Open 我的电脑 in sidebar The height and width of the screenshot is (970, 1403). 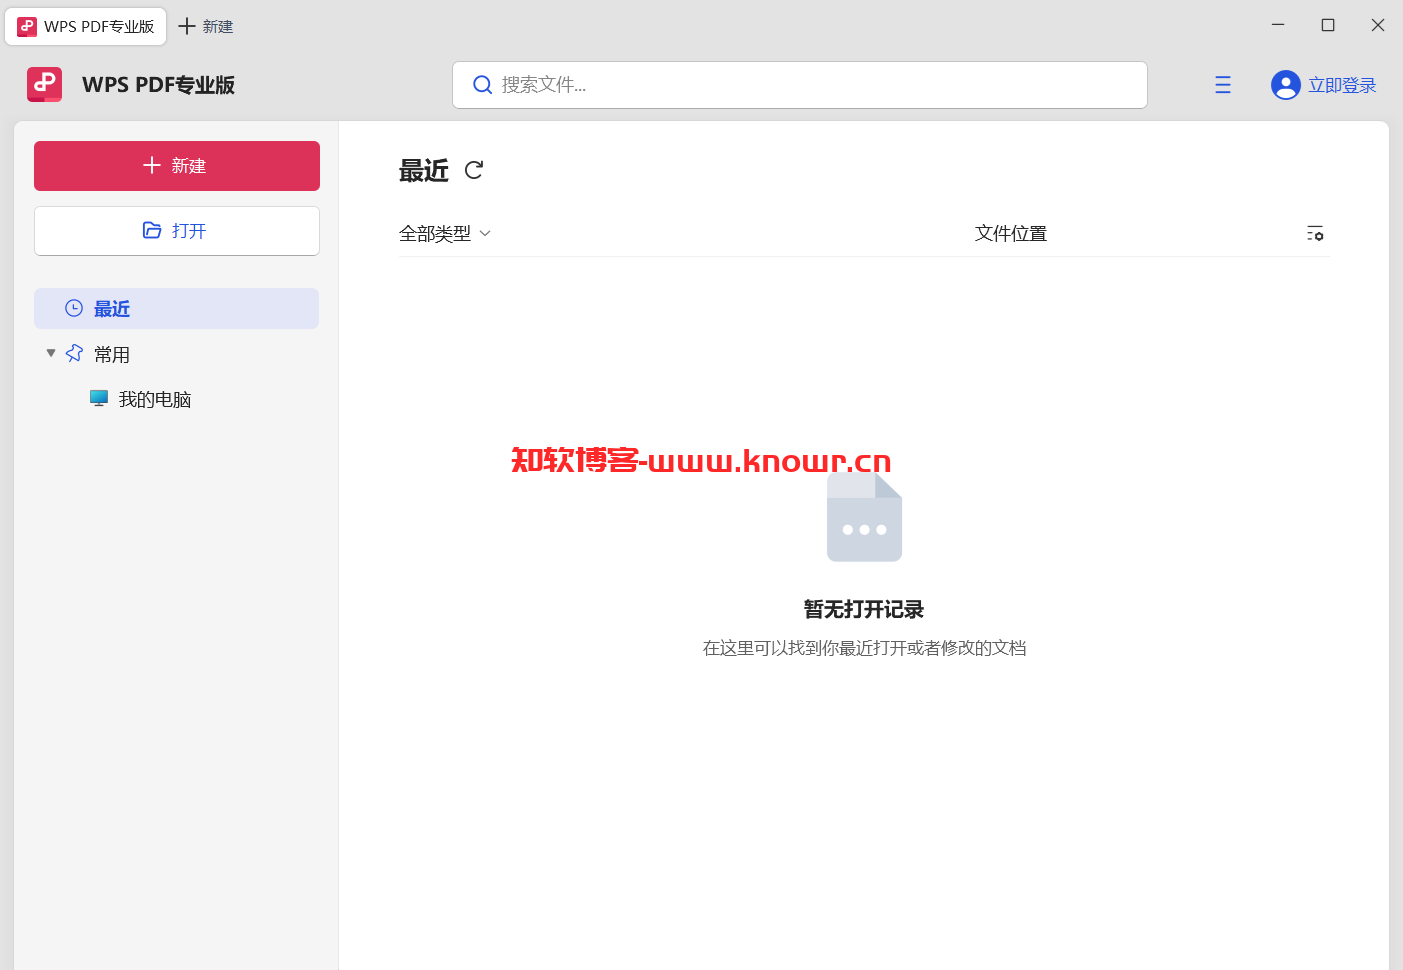point(140,399)
